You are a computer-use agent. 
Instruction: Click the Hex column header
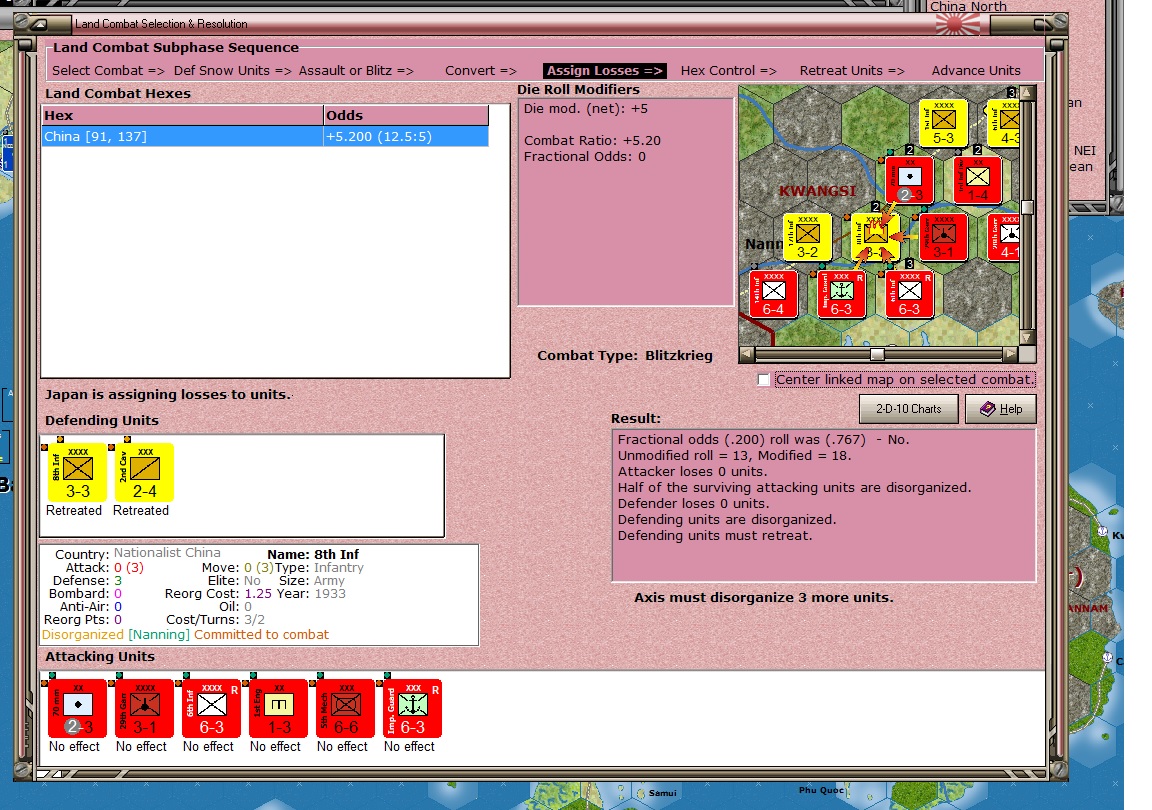tap(182, 115)
